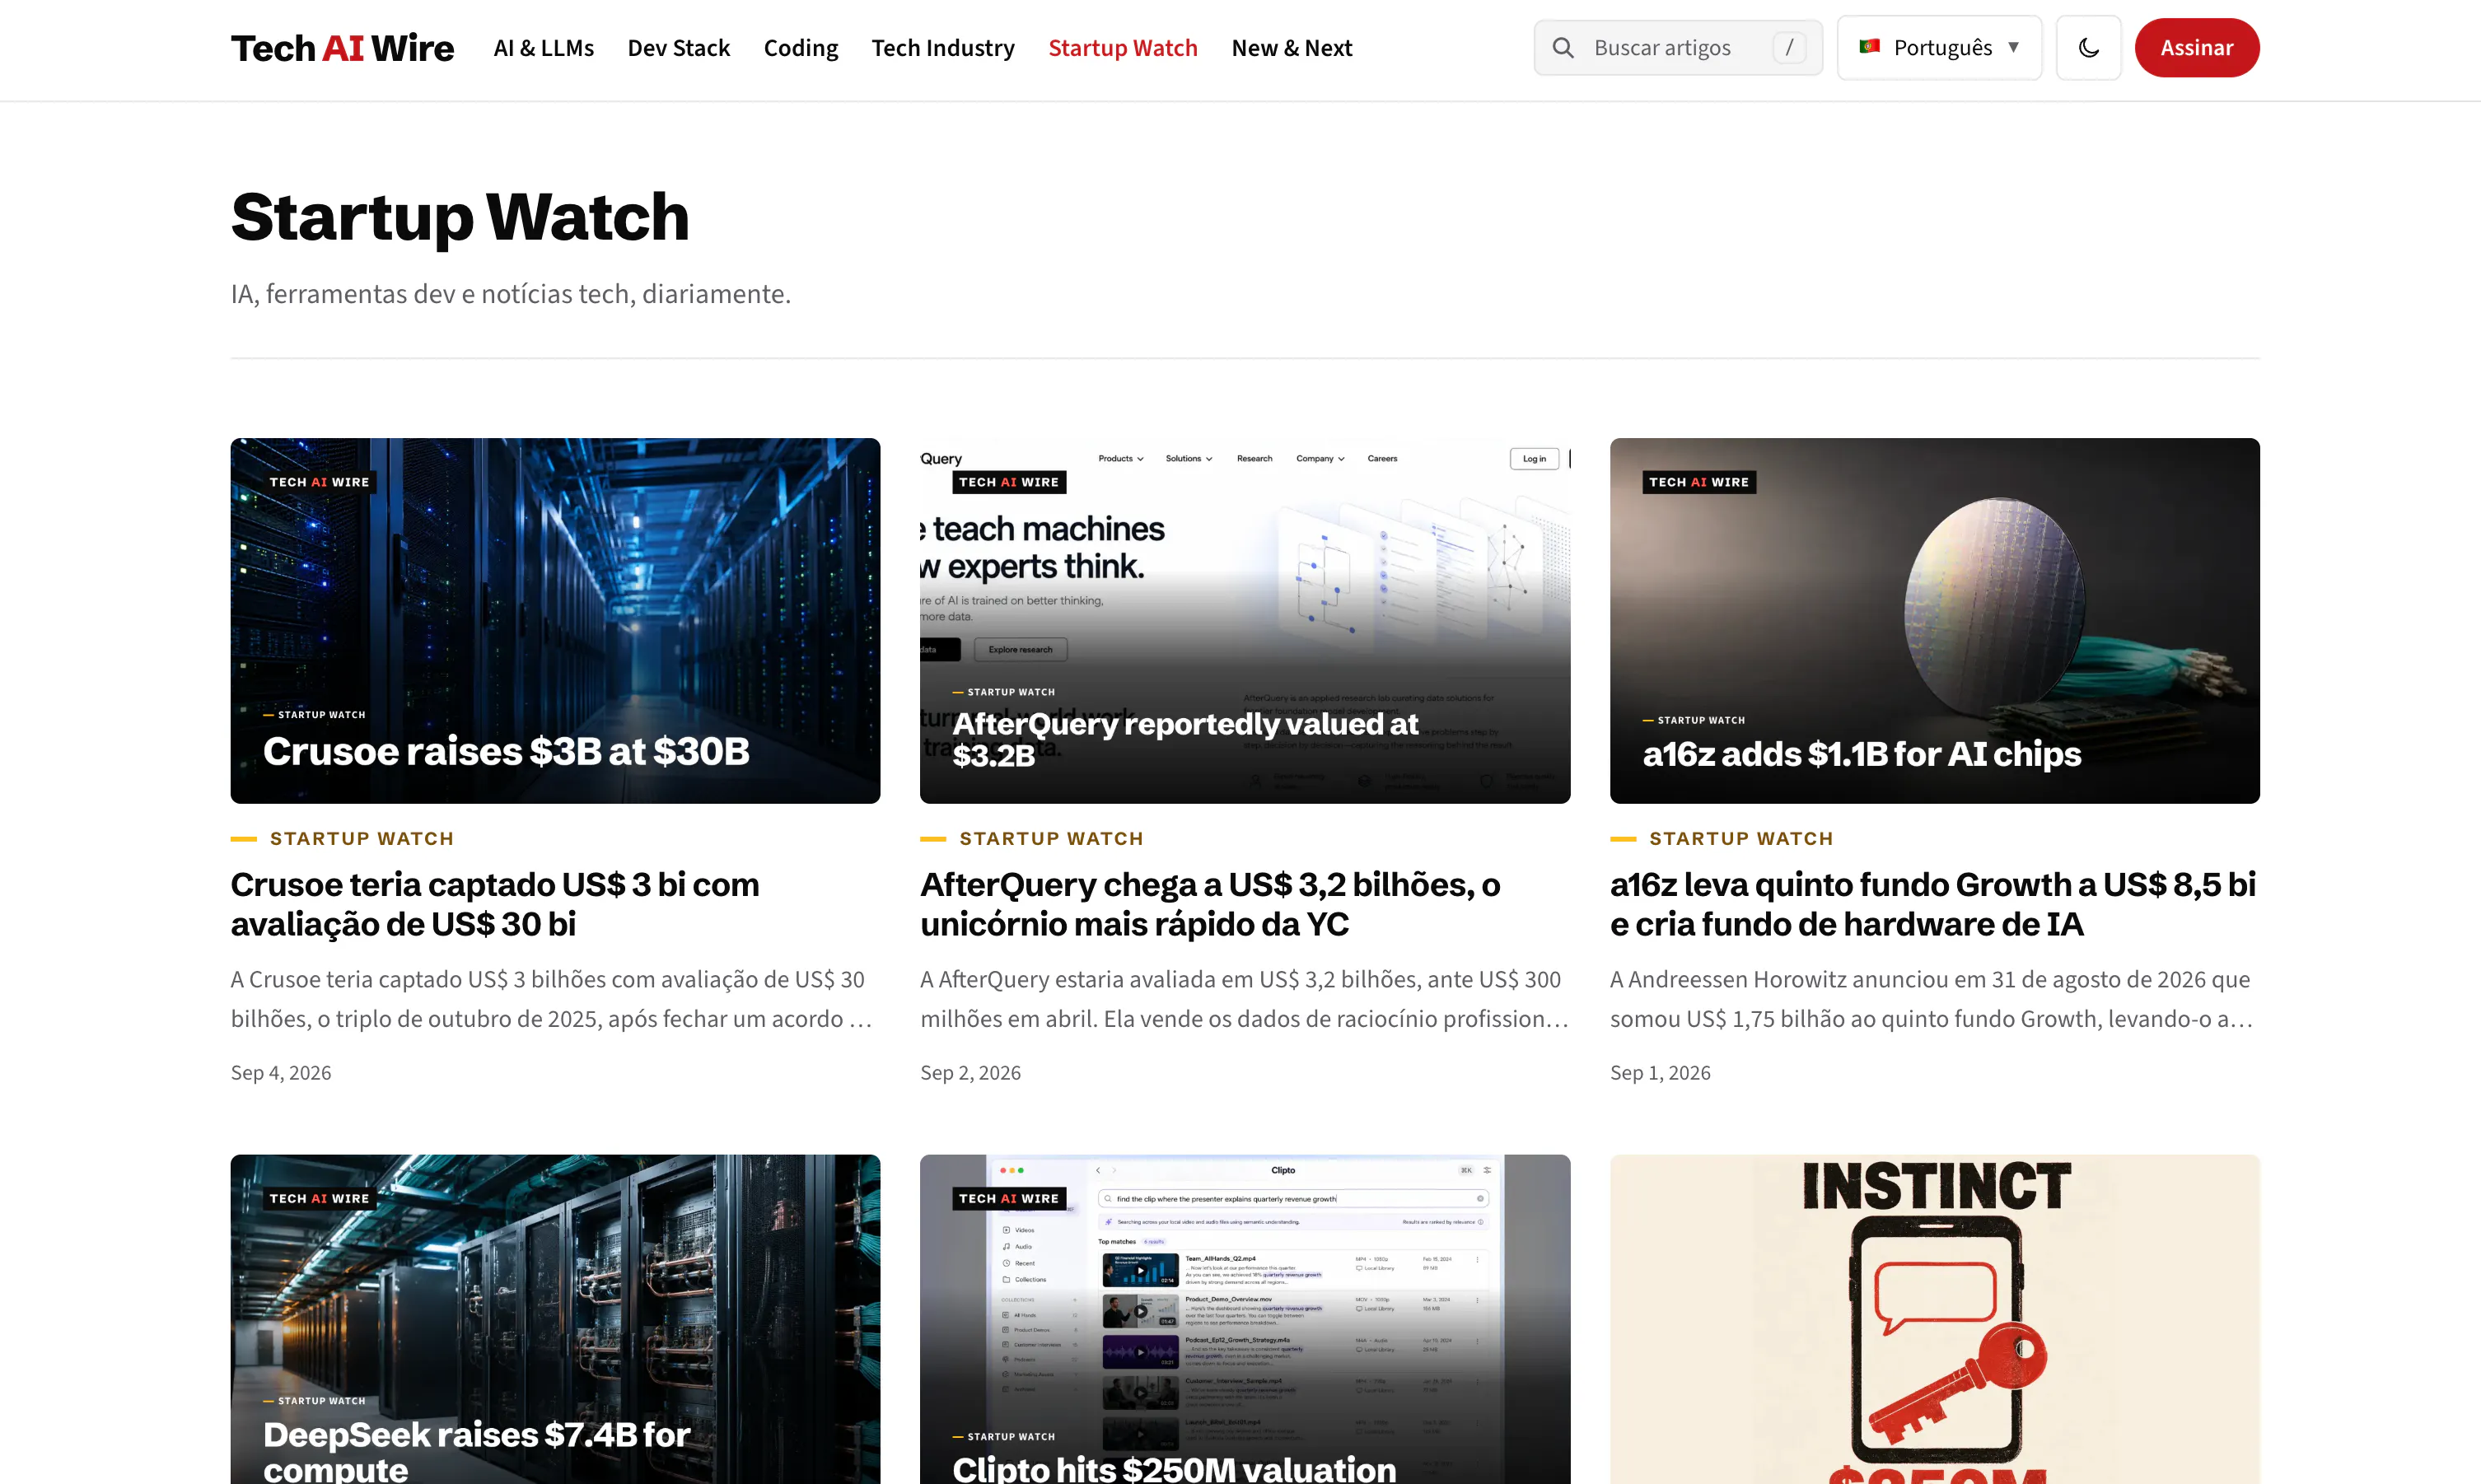Click the Tech AI Wire logo

(342, 48)
